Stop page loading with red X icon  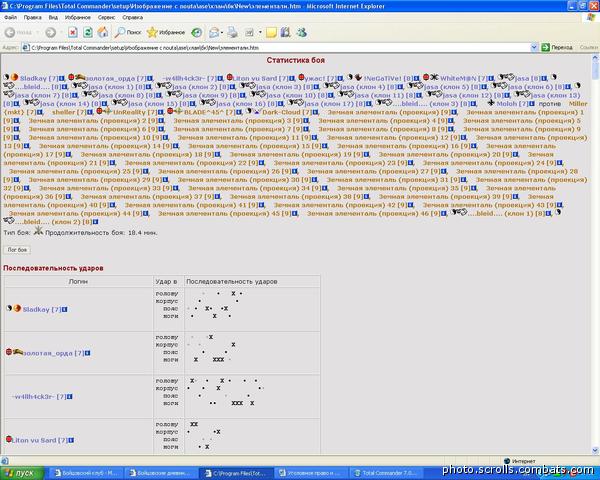(73, 33)
